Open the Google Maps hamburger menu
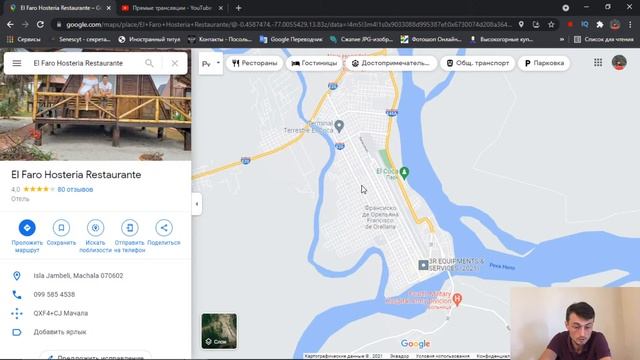The width and height of the screenshot is (640, 360). pos(17,63)
